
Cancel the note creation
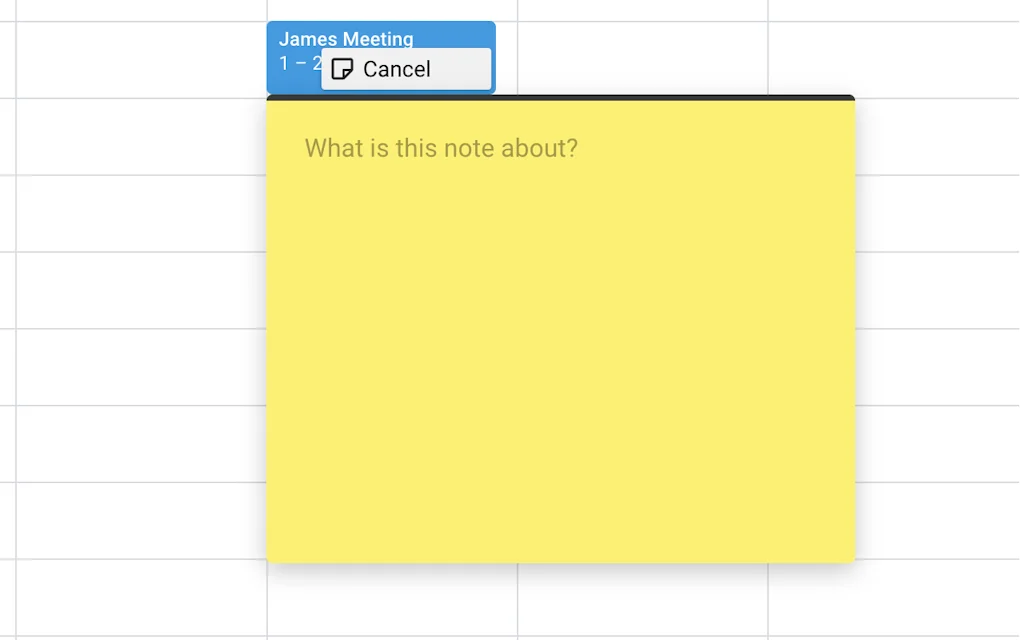click(x=395, y=69)
